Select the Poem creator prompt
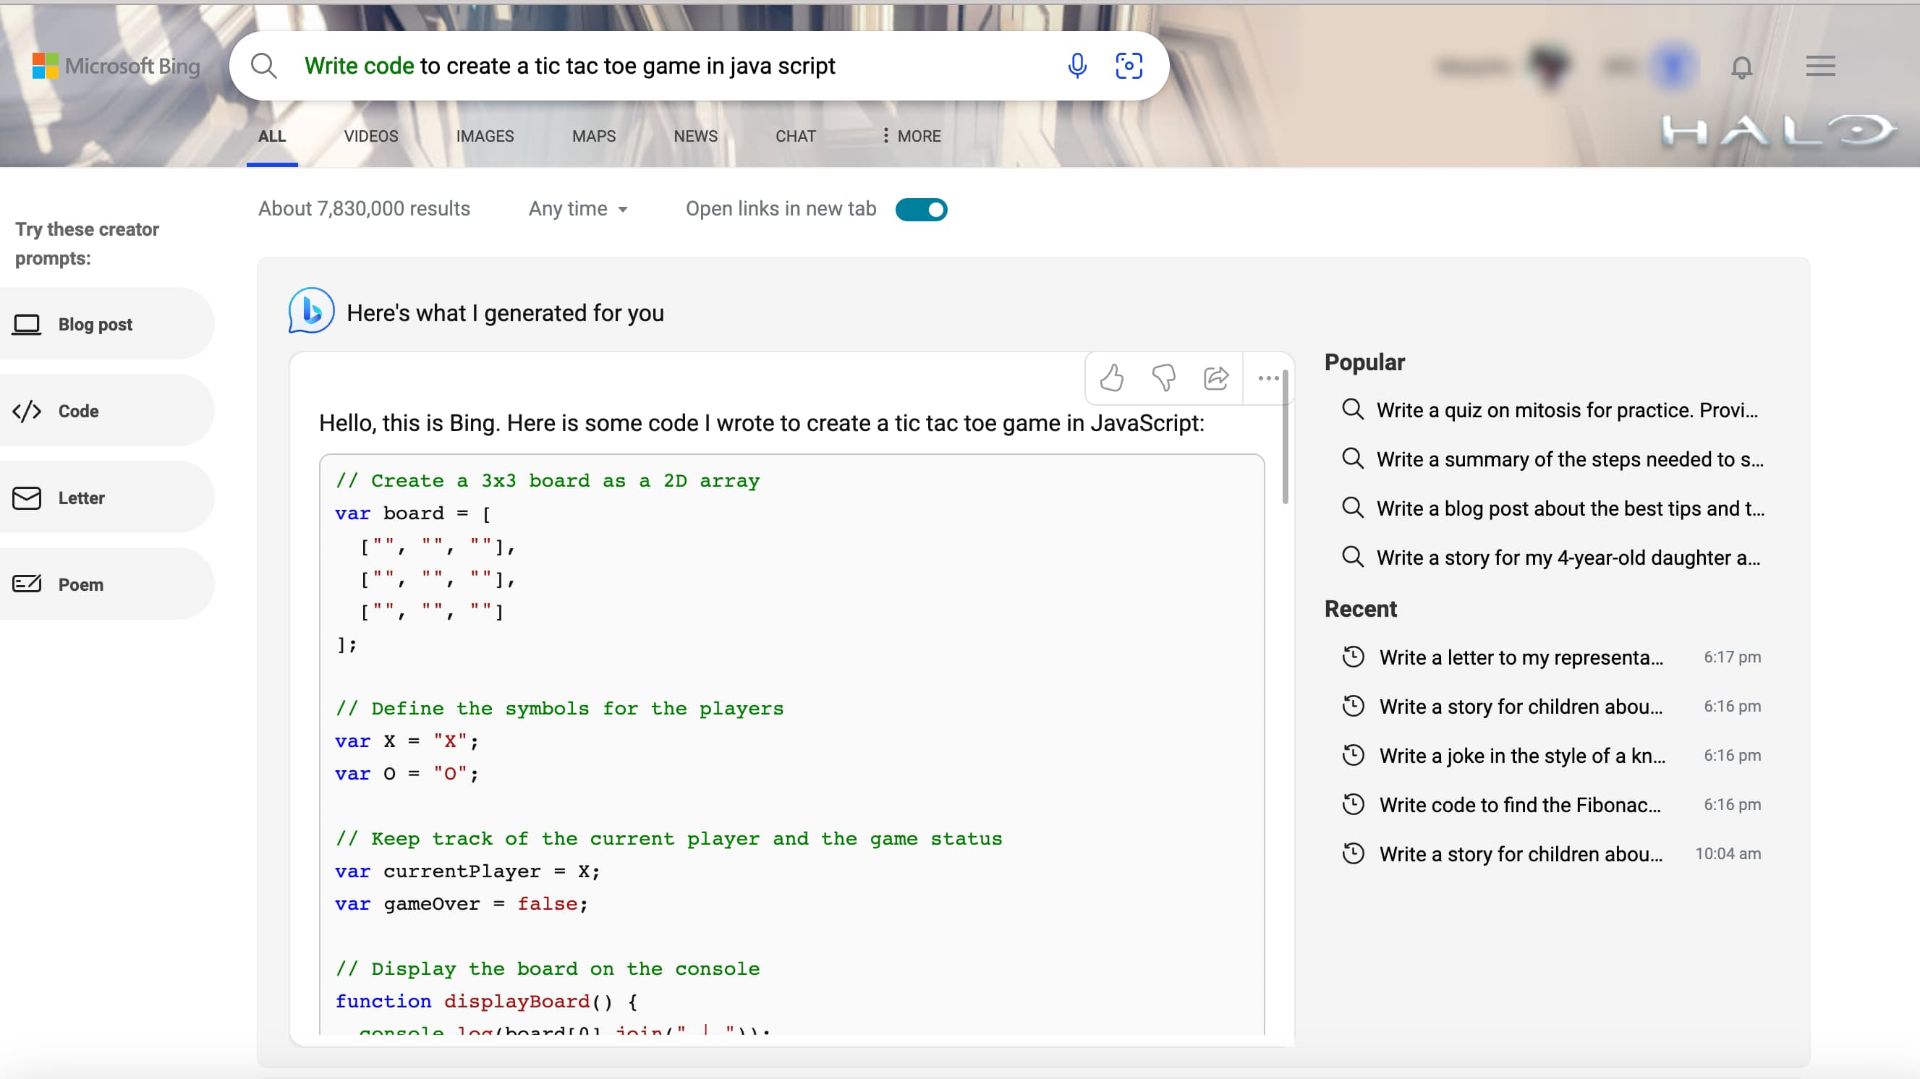The image size is (1920, 1079). (80, 584)
